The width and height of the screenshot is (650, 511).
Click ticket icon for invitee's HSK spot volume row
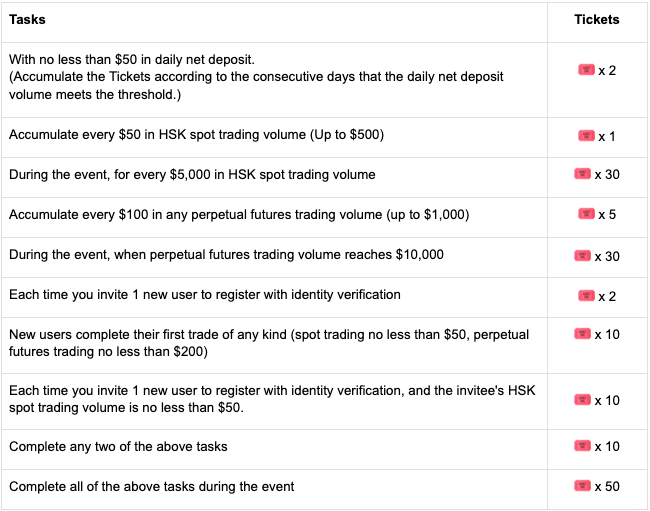[x=583, y=400]
